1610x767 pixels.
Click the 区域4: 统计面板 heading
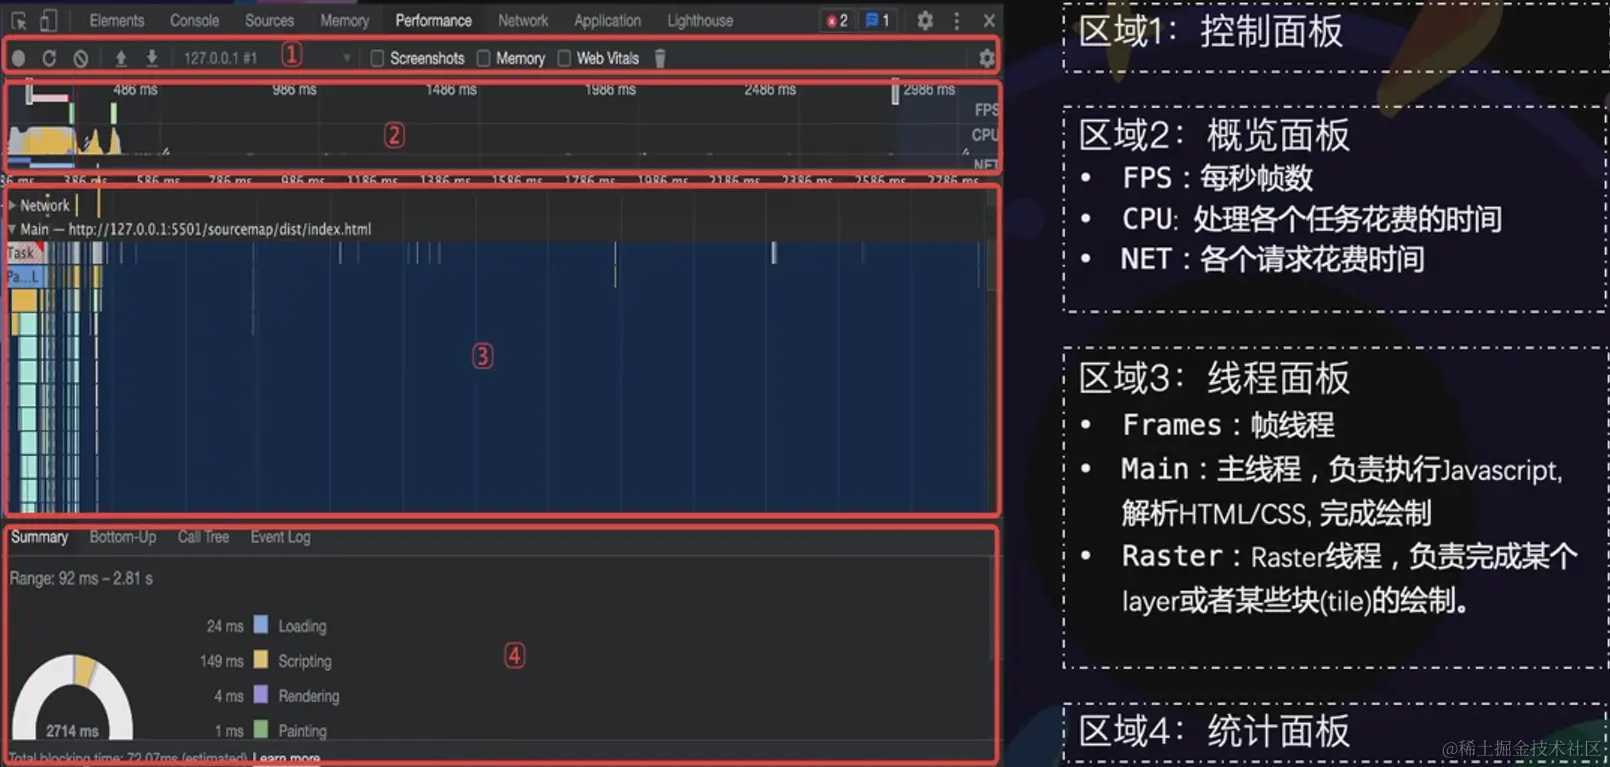pos(1214,731)
